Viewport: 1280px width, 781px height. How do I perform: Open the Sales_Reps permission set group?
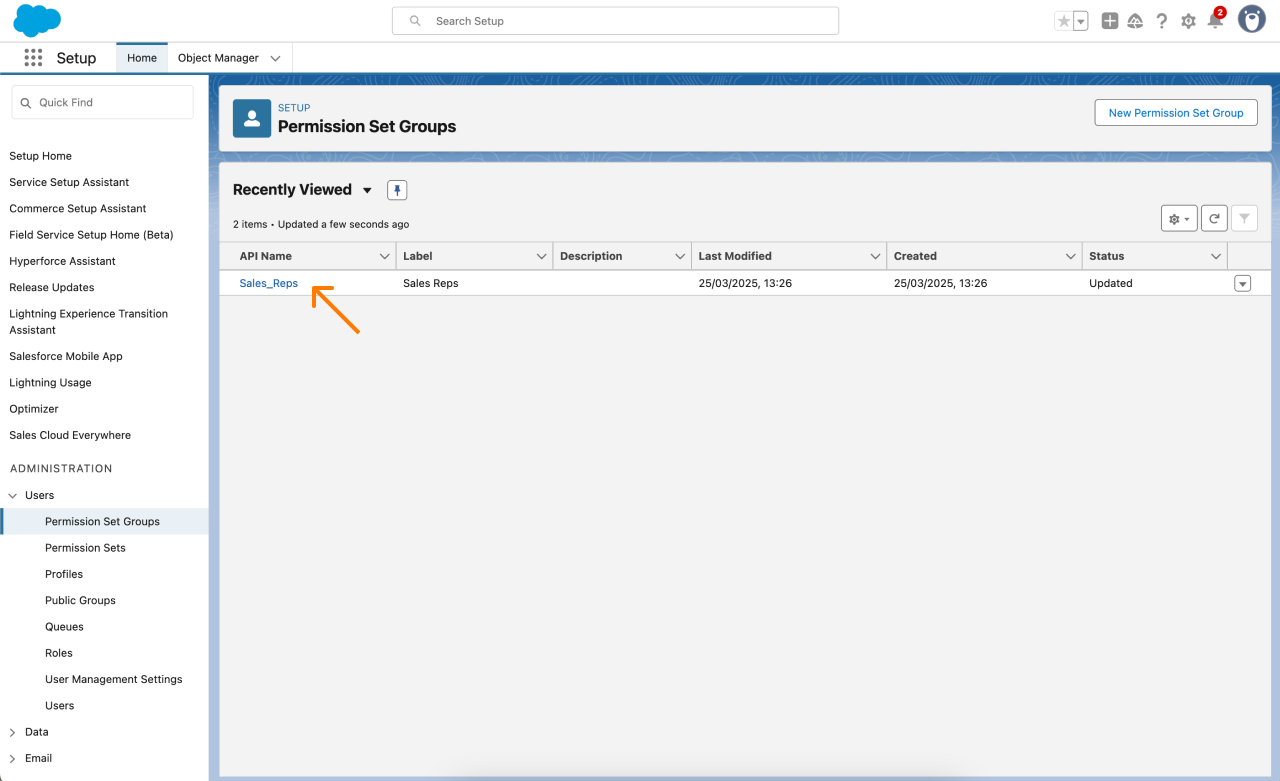pyautogui.click(x=269, y=283)
